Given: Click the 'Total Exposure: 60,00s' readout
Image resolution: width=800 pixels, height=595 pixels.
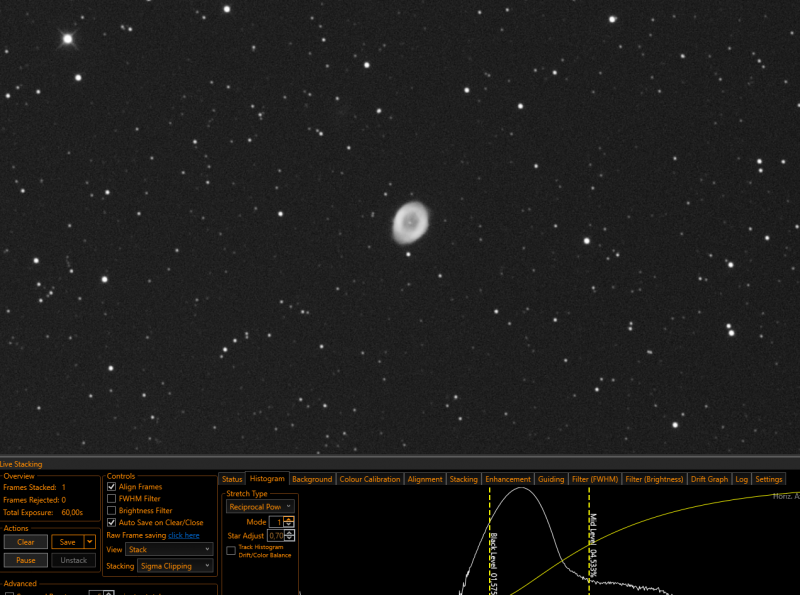Looking at the screenshot, I should pyautogui.click(x=43, y=512).
